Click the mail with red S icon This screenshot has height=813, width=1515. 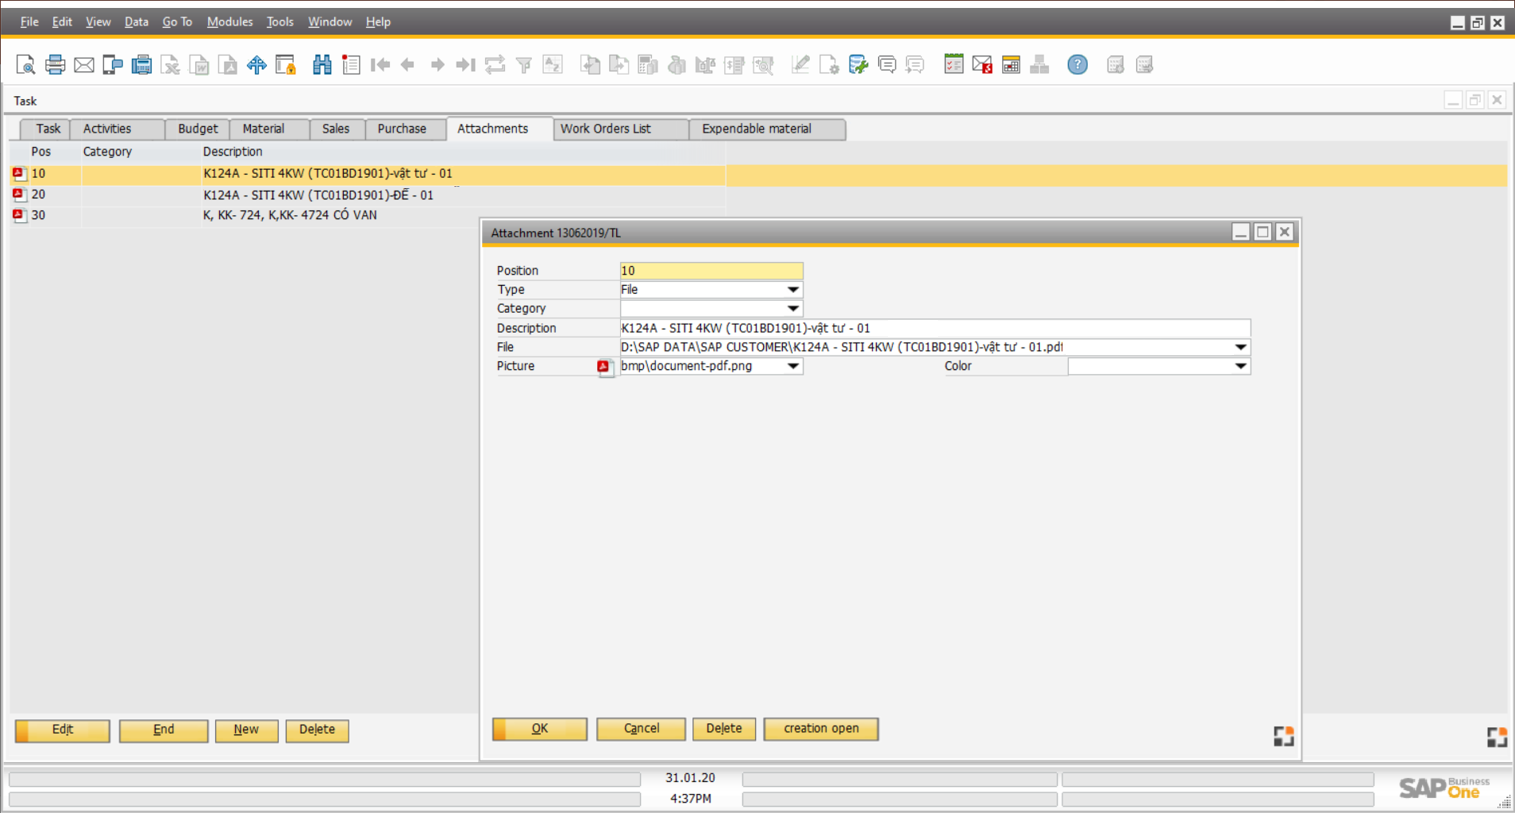982,65
